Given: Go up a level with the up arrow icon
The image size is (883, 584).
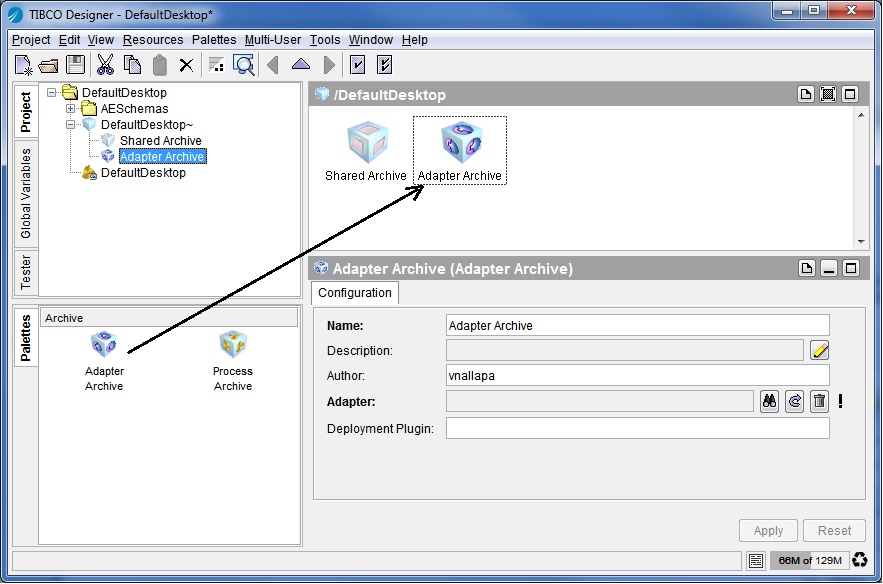Looking at the screenshot, I should point(301,64).
